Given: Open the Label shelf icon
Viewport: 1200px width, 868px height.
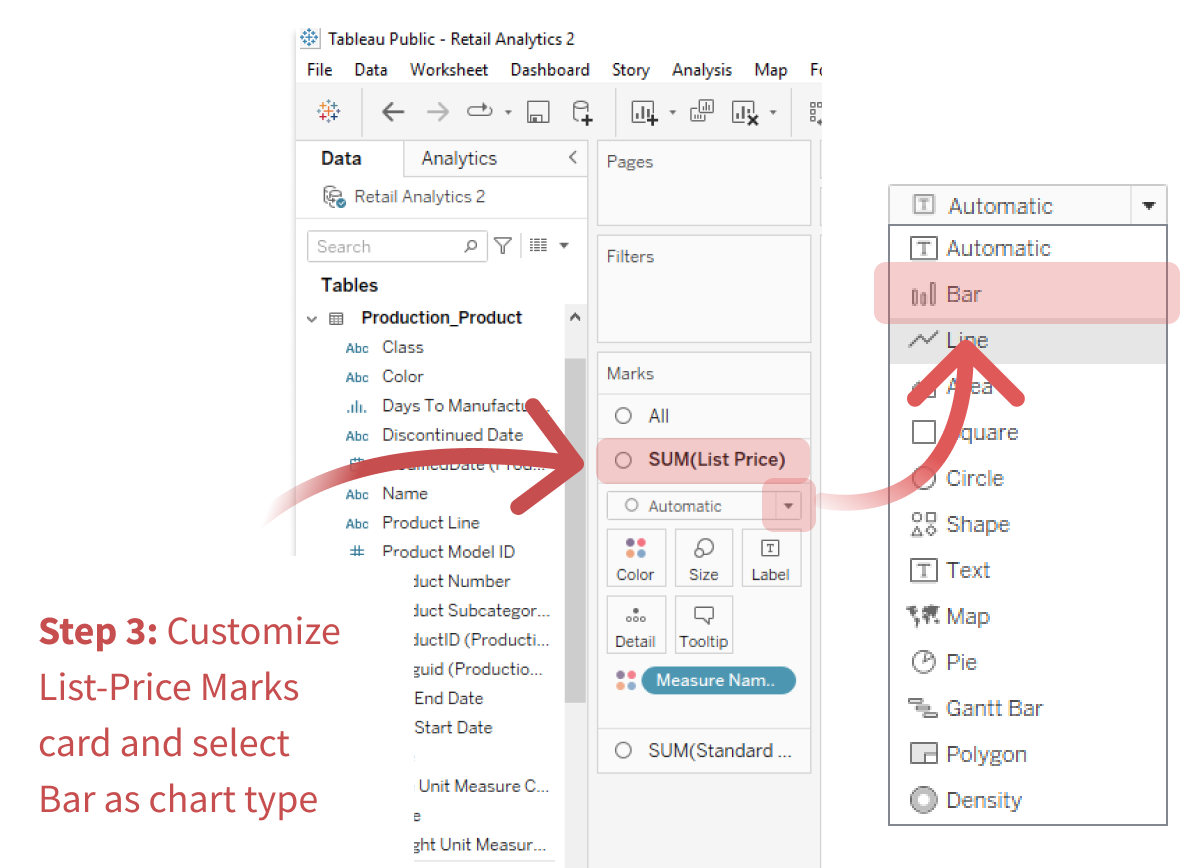Looking at the screenshot, I should point(770,556).
